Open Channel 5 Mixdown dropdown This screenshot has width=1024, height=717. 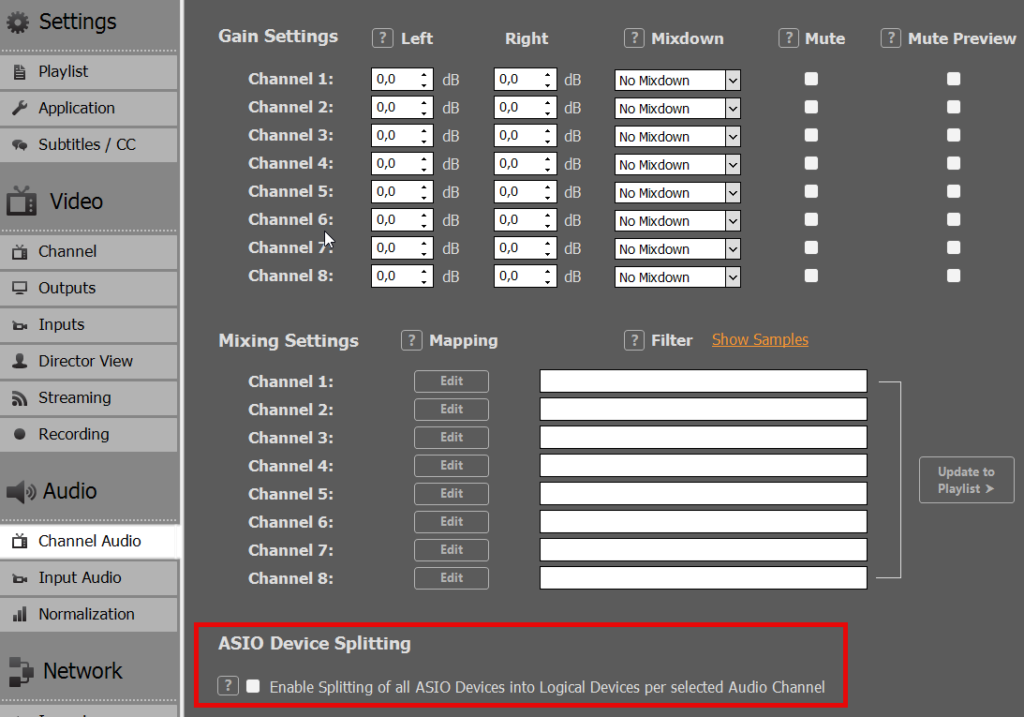click(x=677, y=193)
